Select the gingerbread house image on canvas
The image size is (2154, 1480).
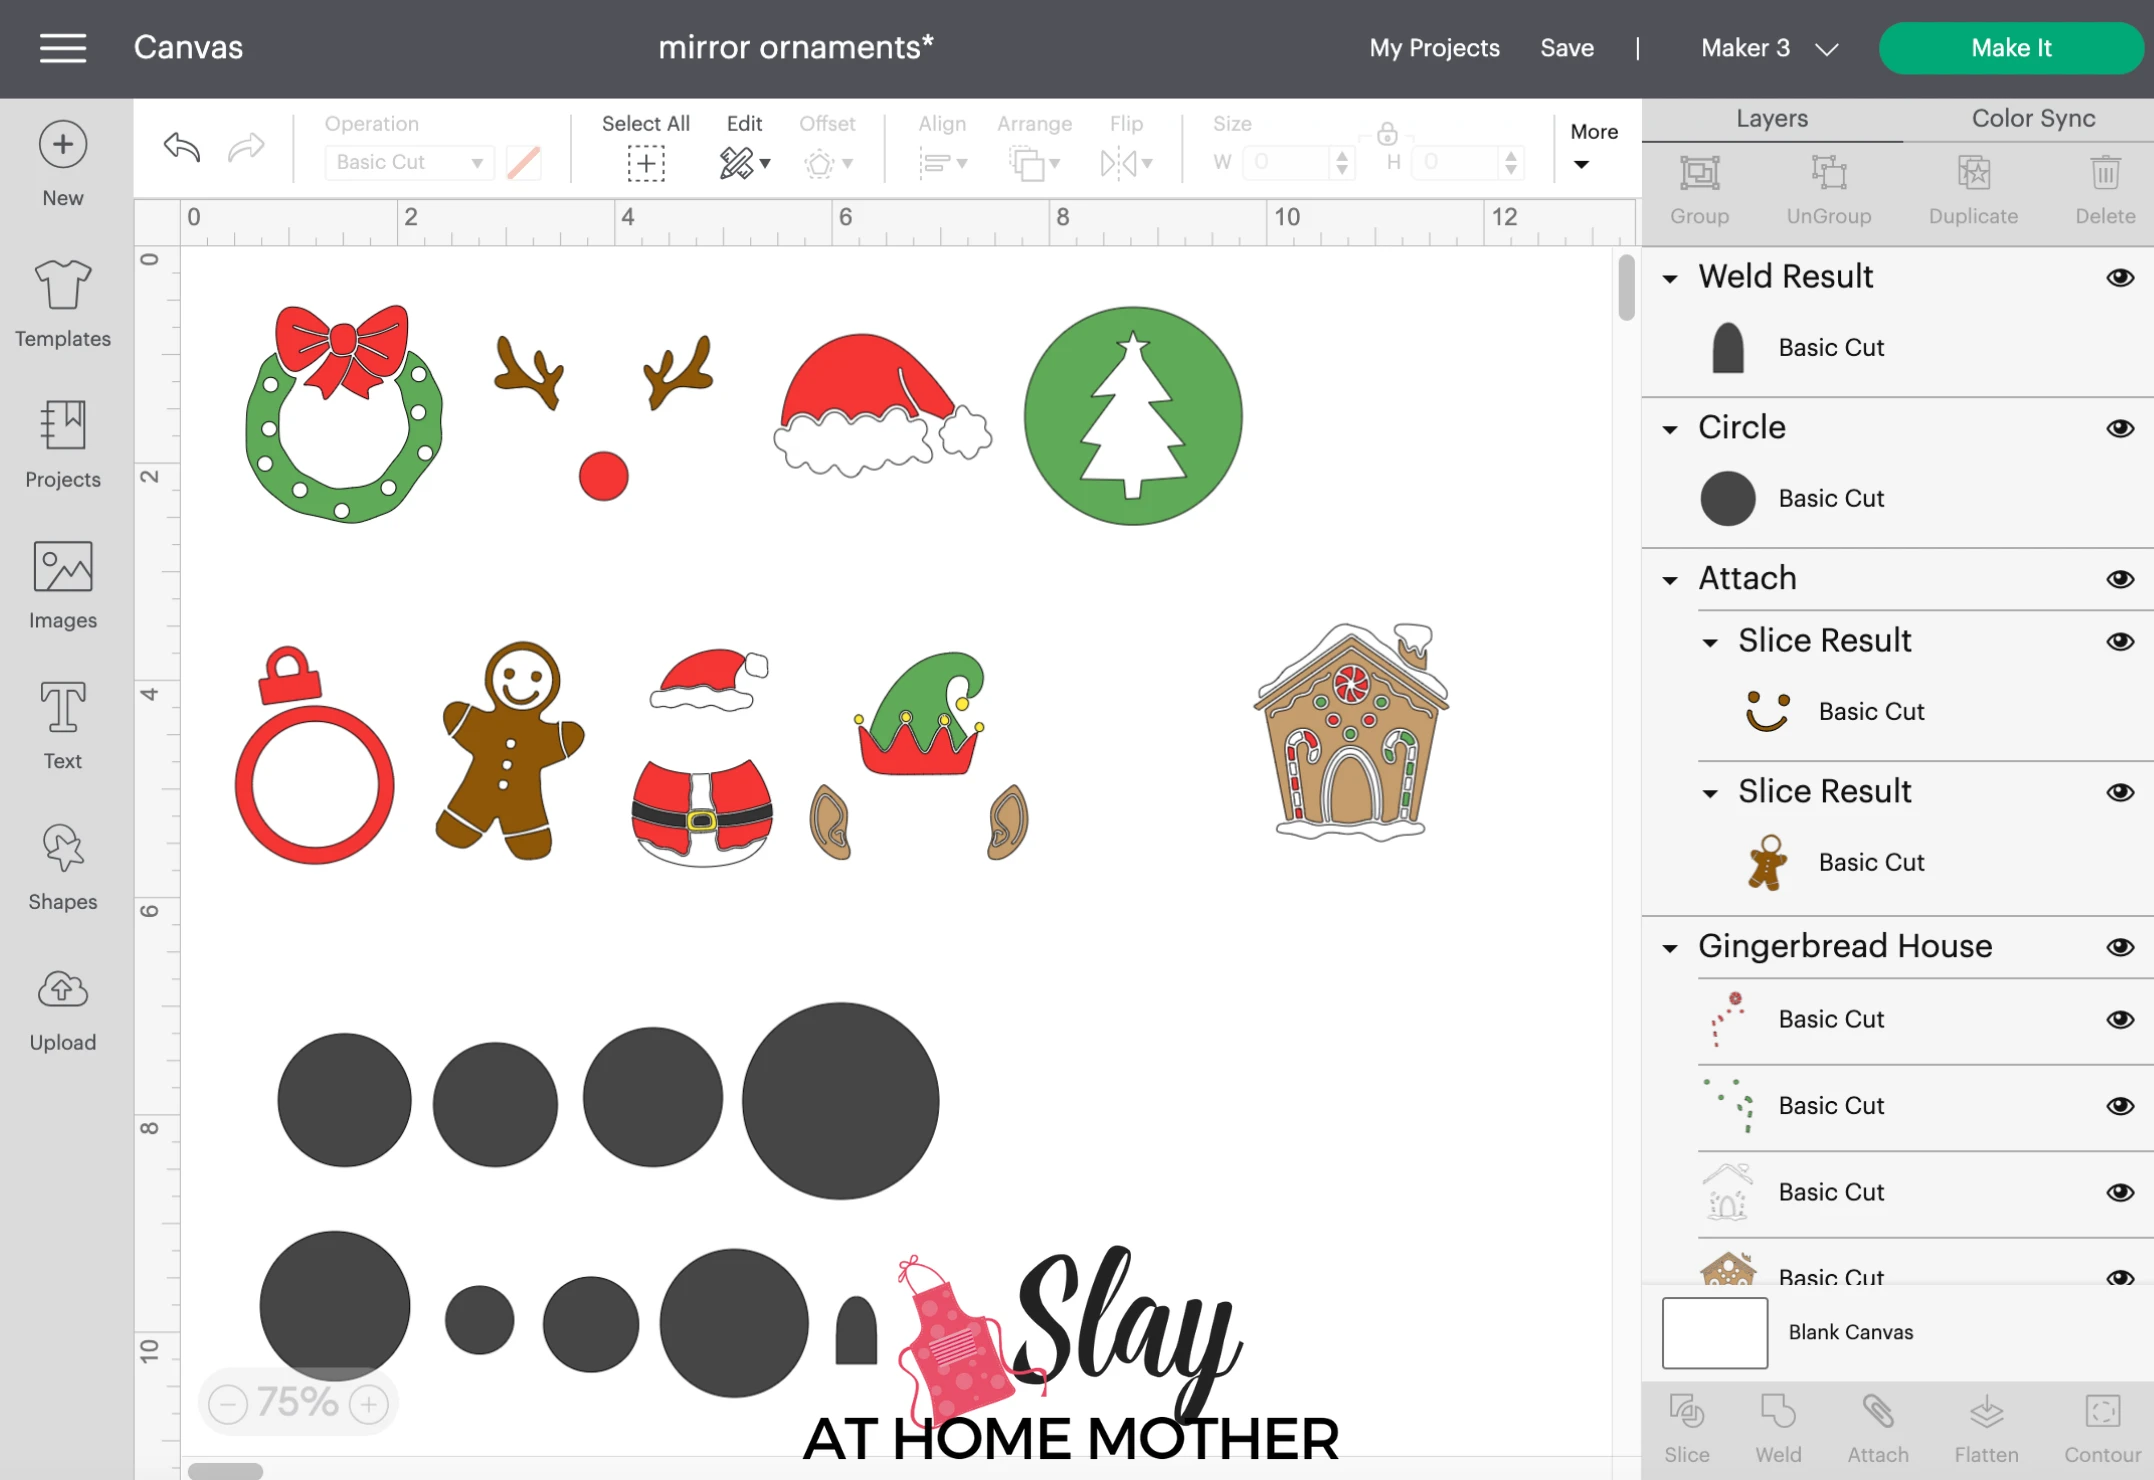1351,731
